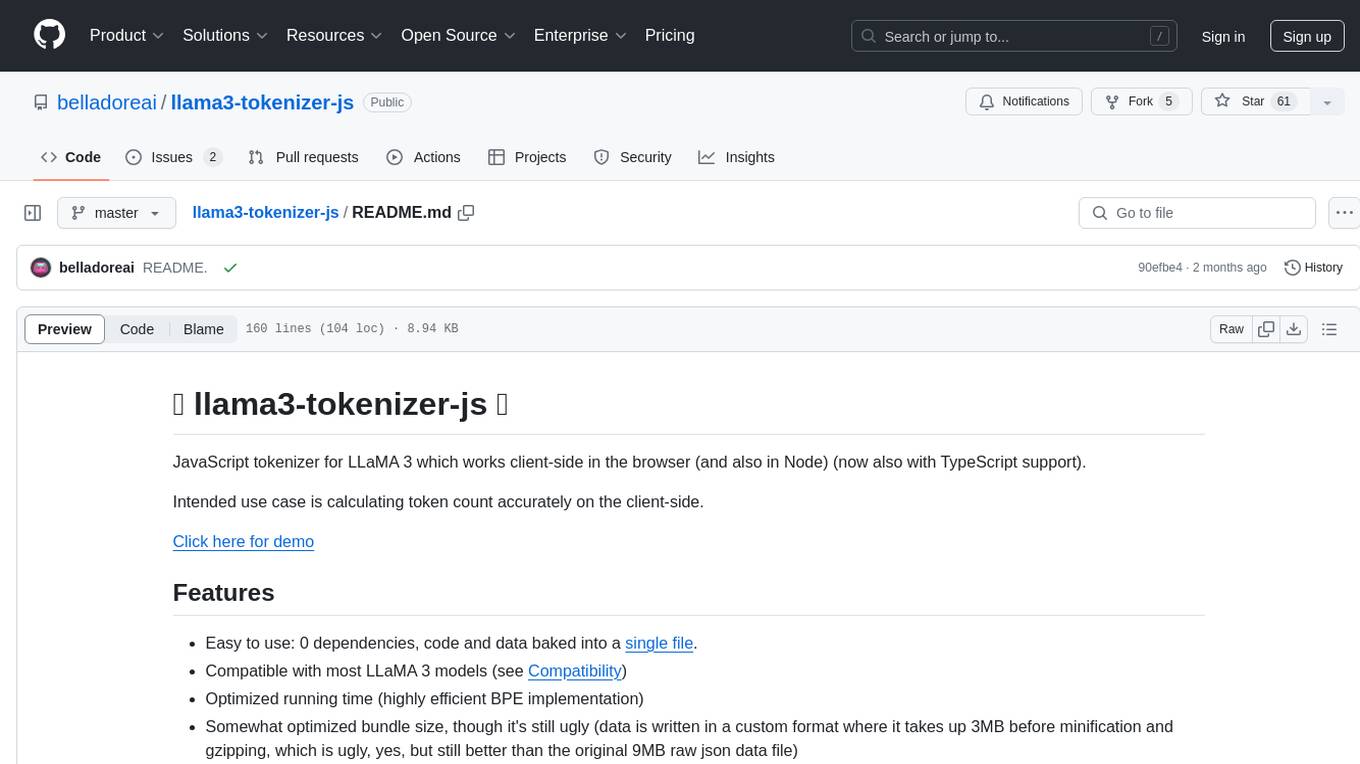Open belladoreai avatar in commit row
The image size is (1360, 764).
click(x=41, y=268)
